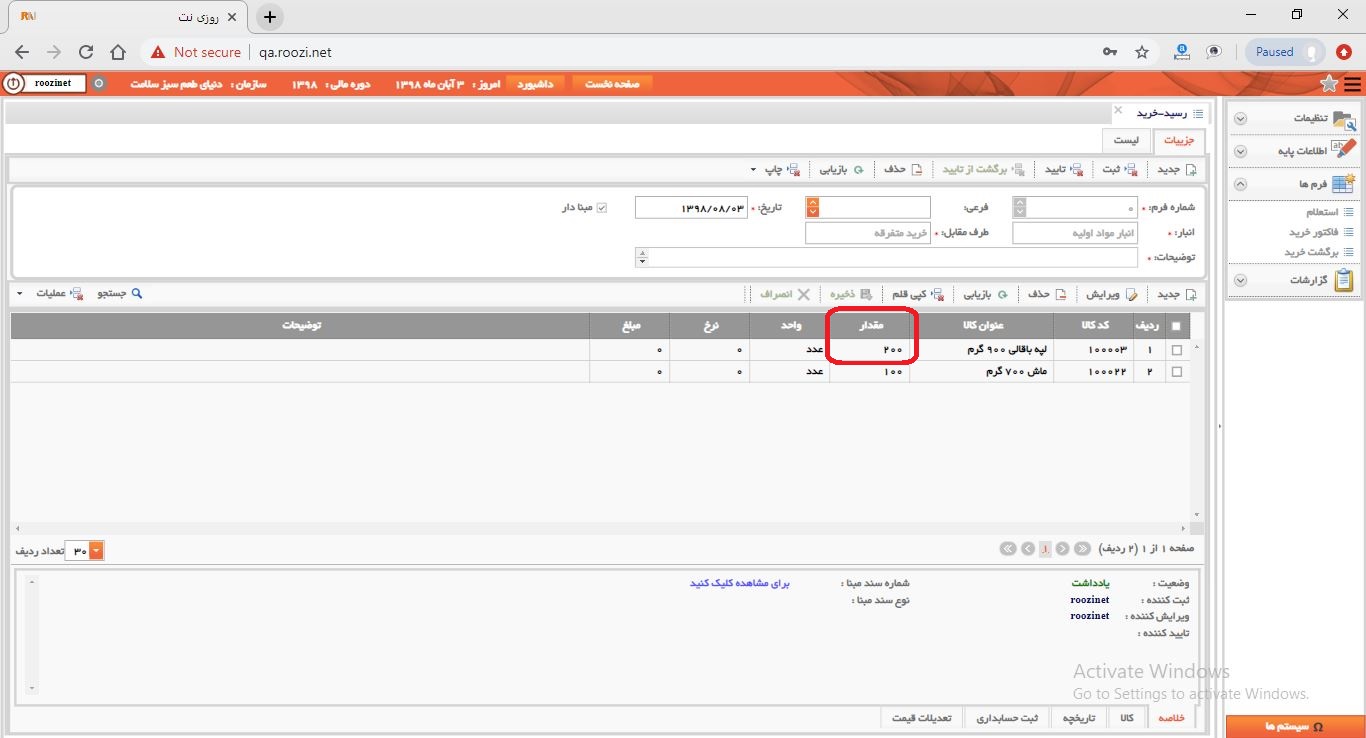This screenshot has width=1366, height=738.
Task: Click the browser home icon
Action: click(118, 52)
